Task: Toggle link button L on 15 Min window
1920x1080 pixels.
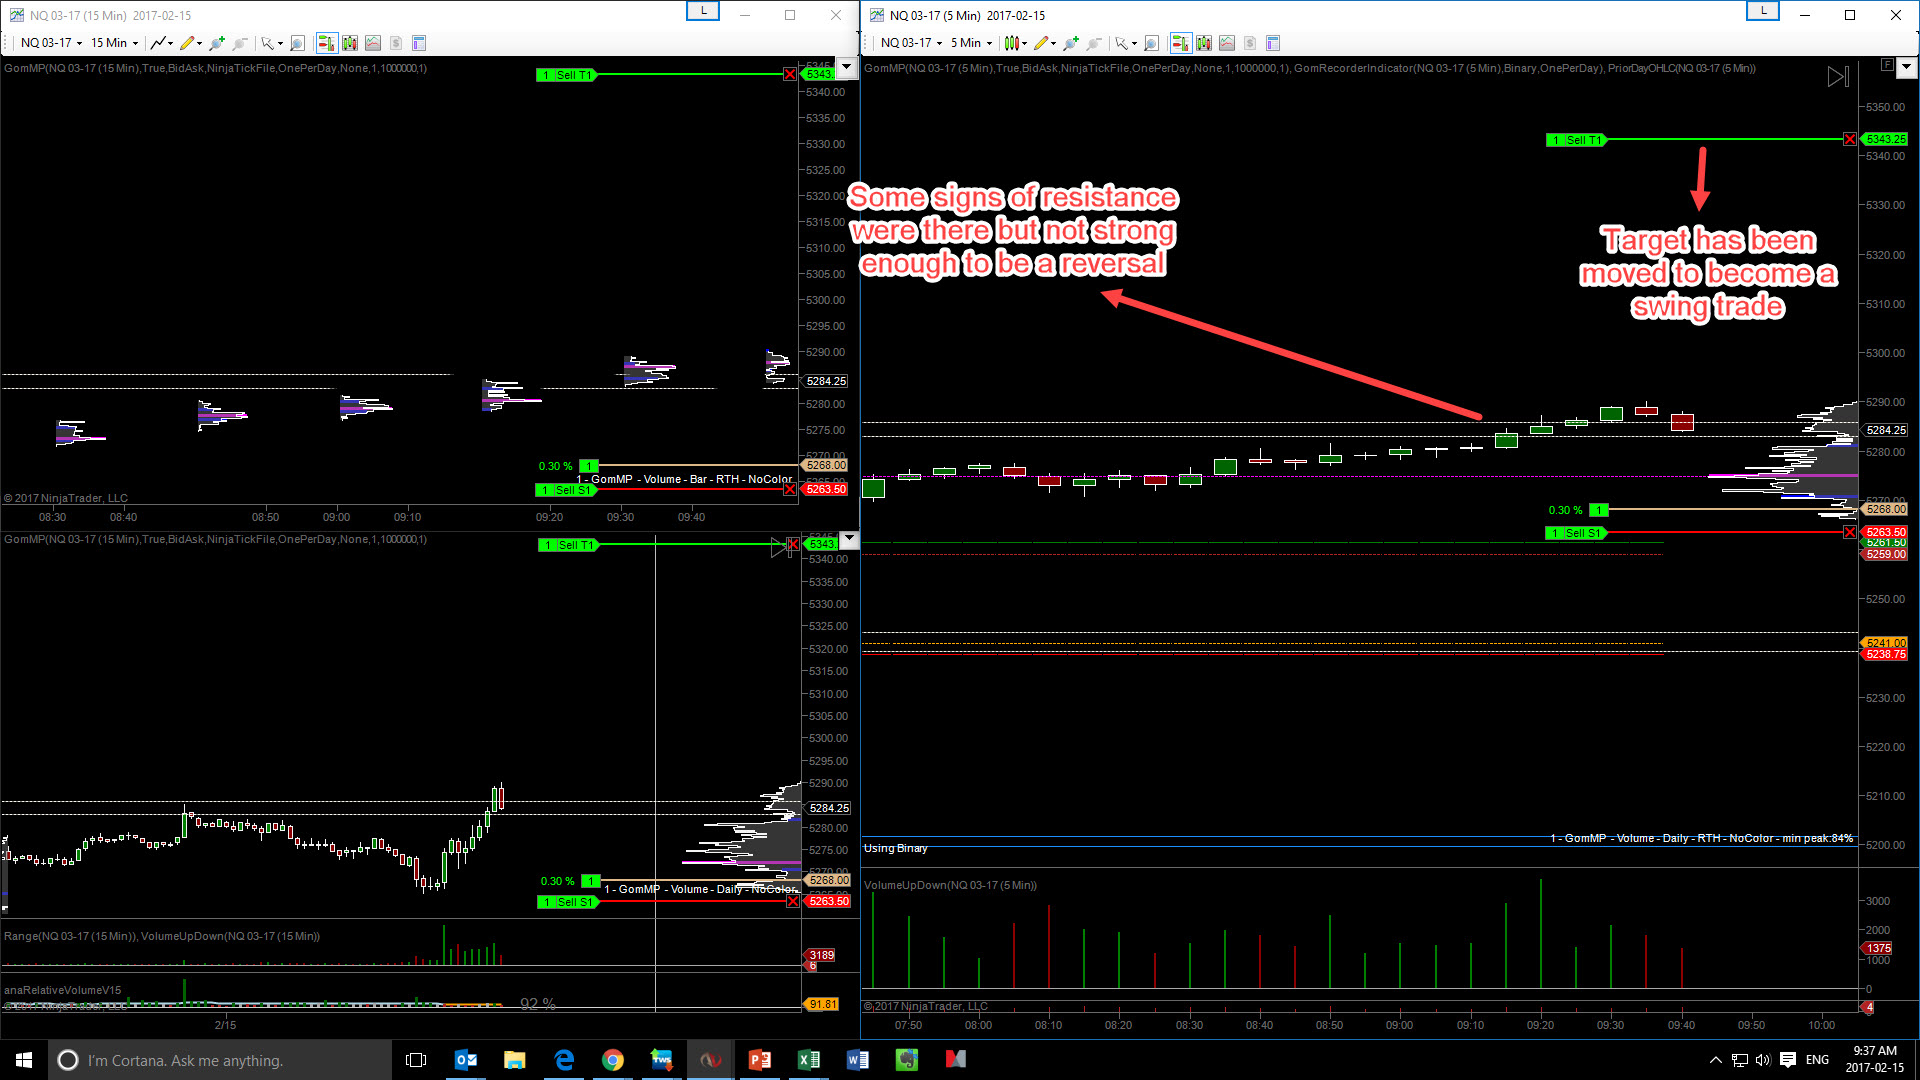Action: pyautogui.click(x=703, y=11)
